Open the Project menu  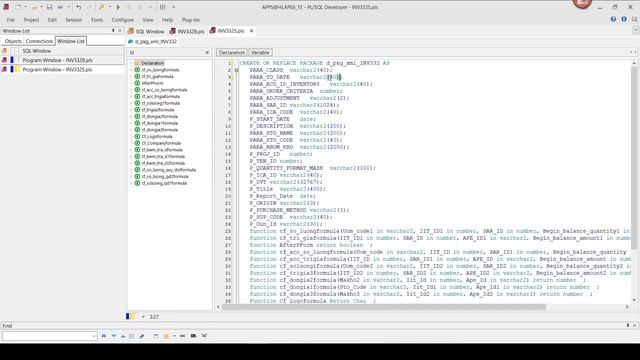tap(31, 20)
